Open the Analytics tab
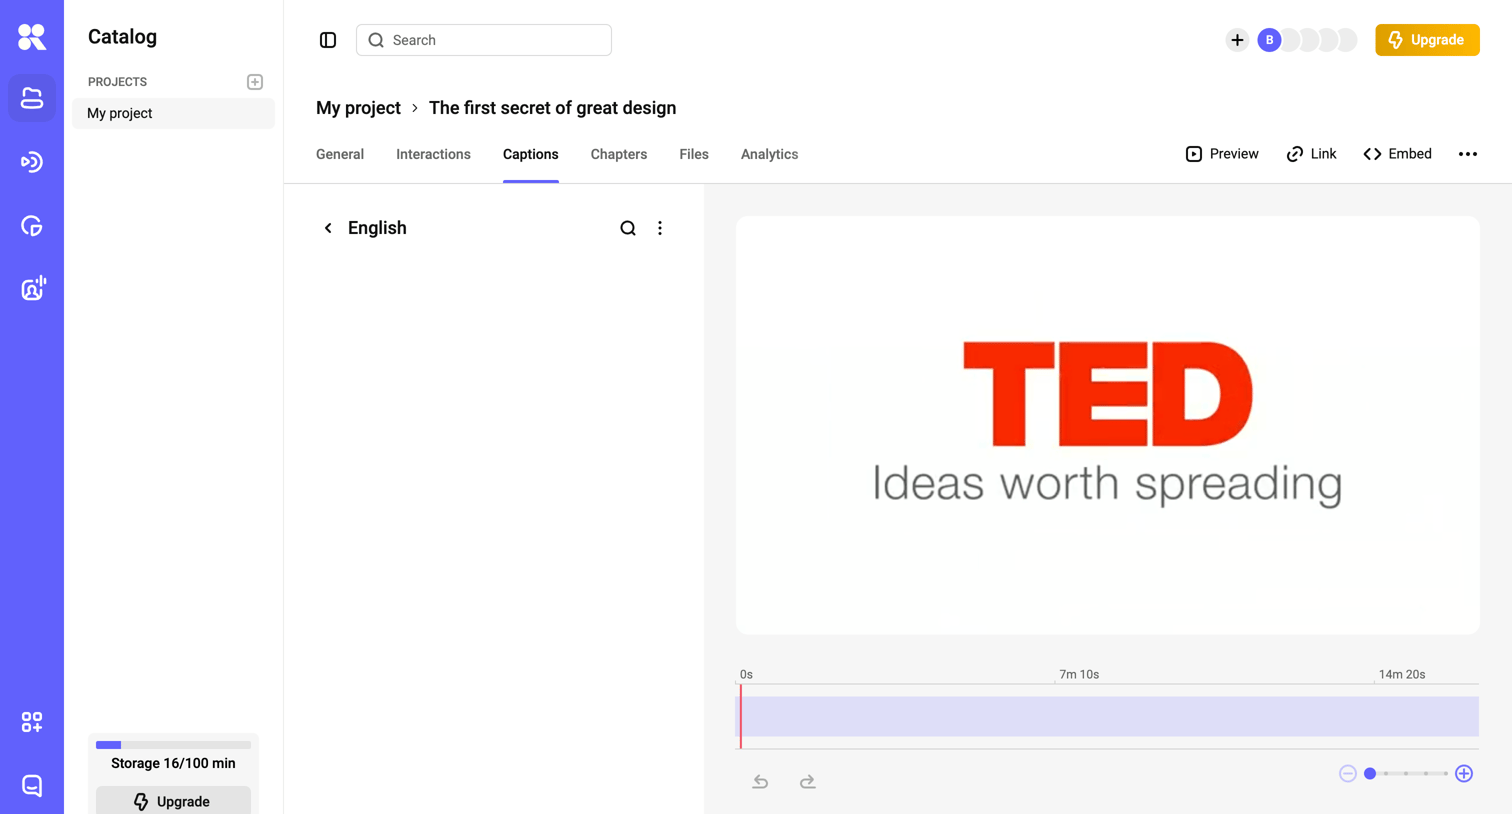The width and height of the screenshot is (1512, 814). point(769,154)
